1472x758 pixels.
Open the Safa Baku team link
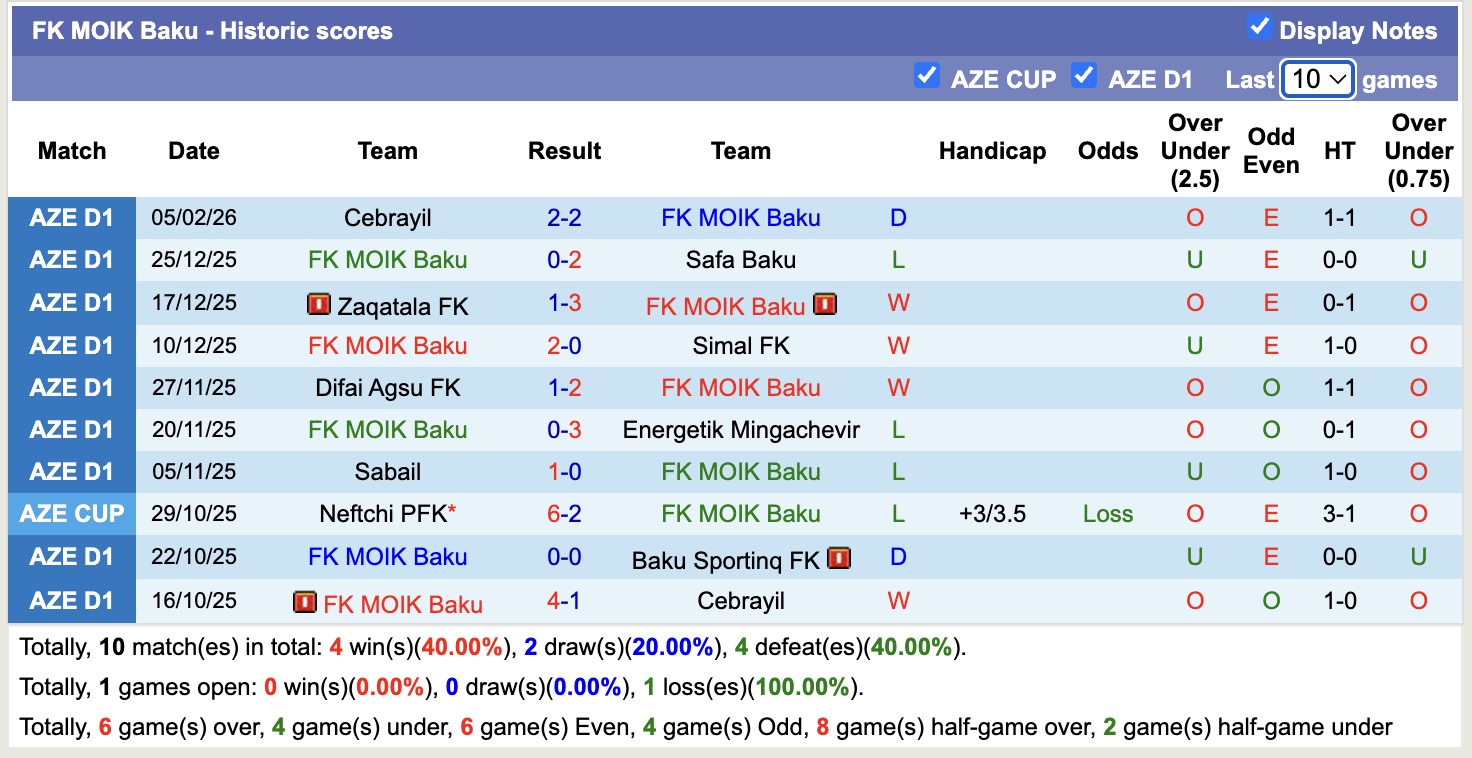pos(740,259)
